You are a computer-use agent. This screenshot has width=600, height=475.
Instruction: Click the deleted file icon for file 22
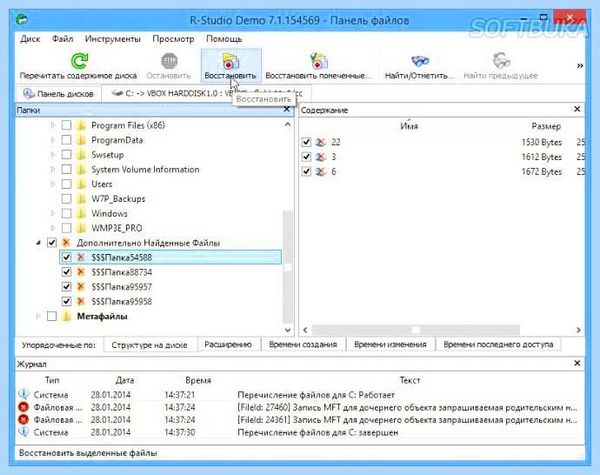point(321,142)
